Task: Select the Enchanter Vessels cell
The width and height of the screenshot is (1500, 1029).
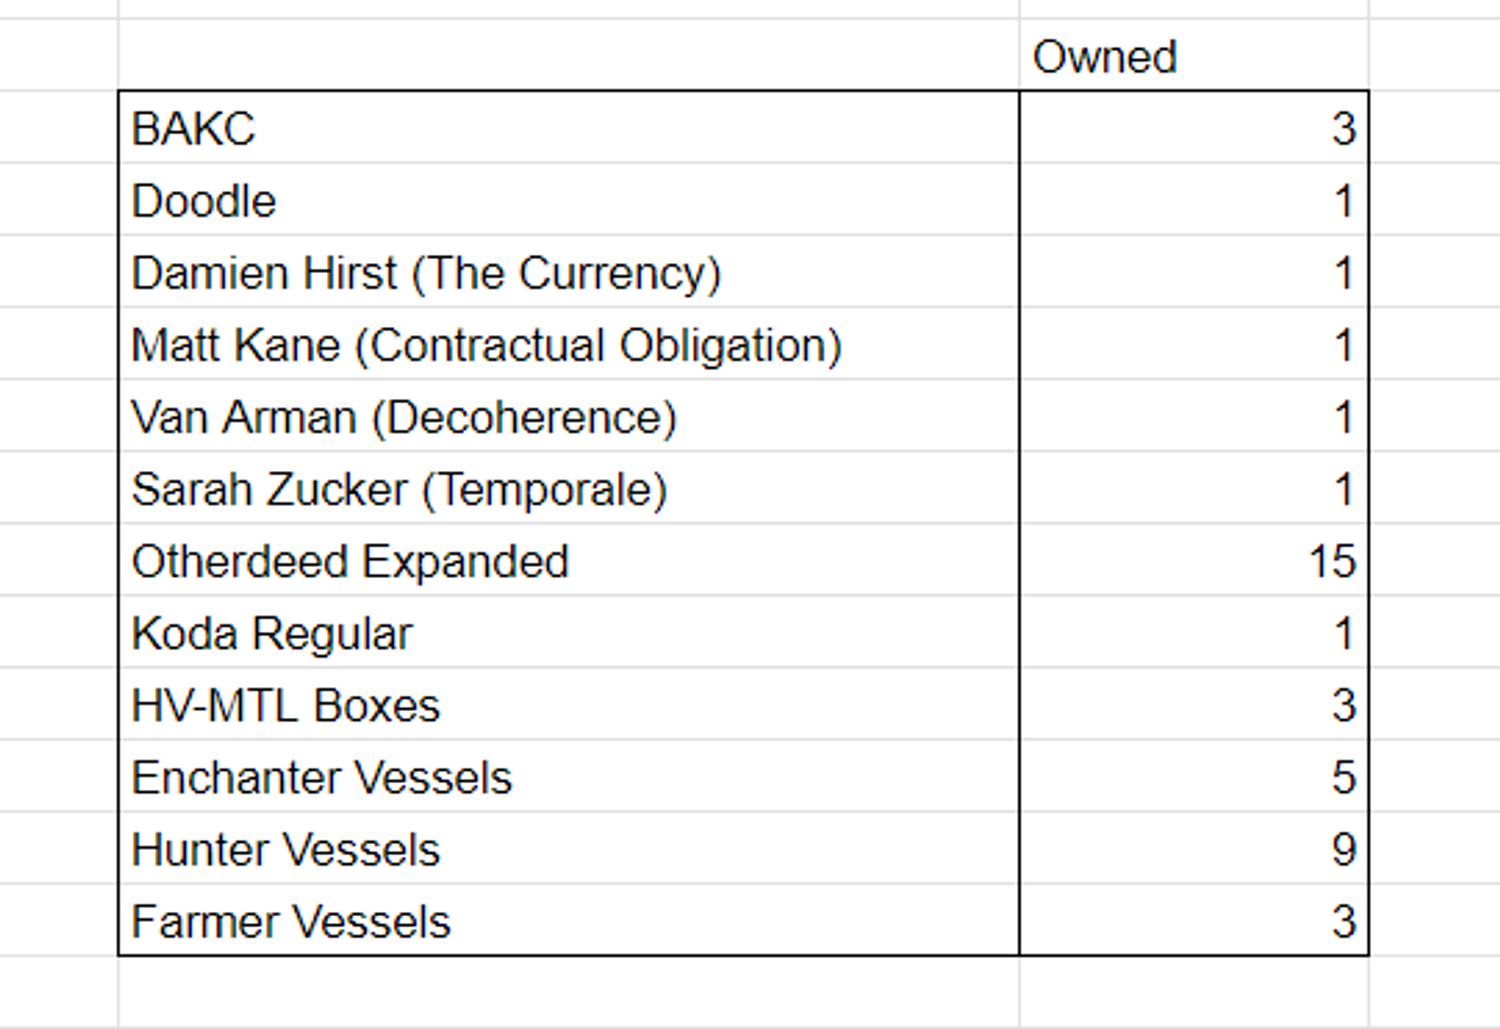Action: 321,777
